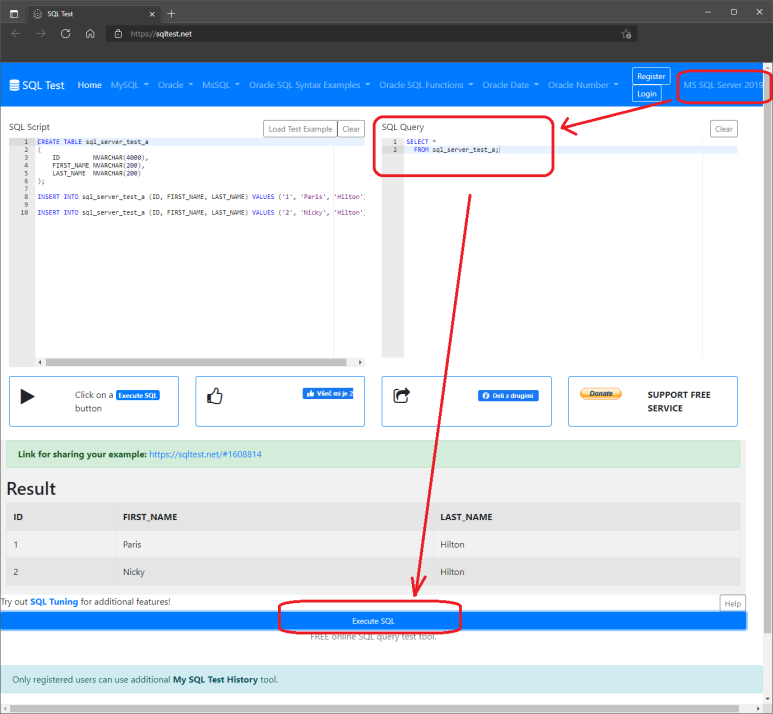Click the Help button
The height and width of the screenshot is (714, 773).
[x=733, y=603]
